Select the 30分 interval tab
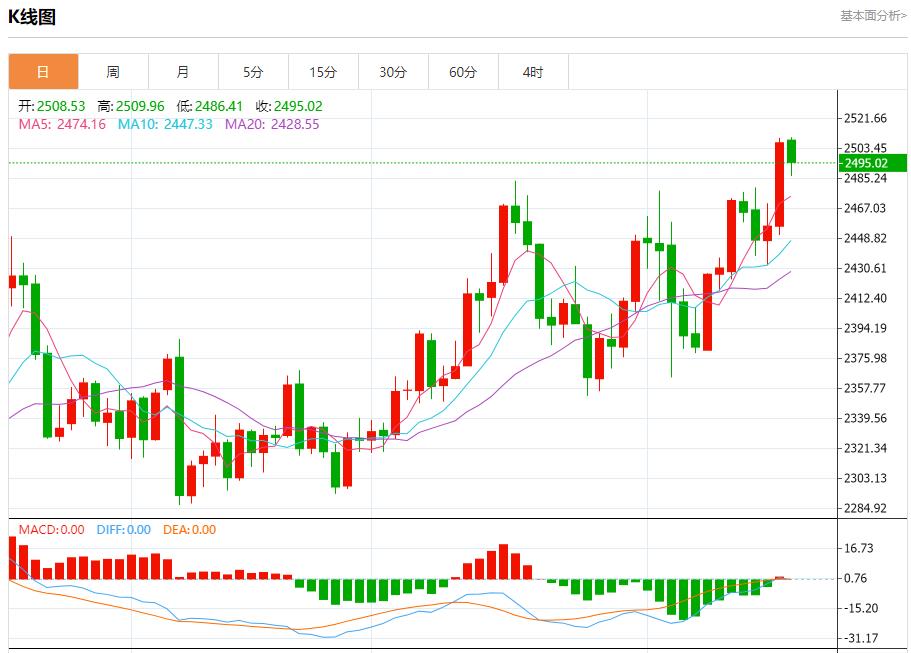Viewport: 911px width, 653px height. click(393, 72)
